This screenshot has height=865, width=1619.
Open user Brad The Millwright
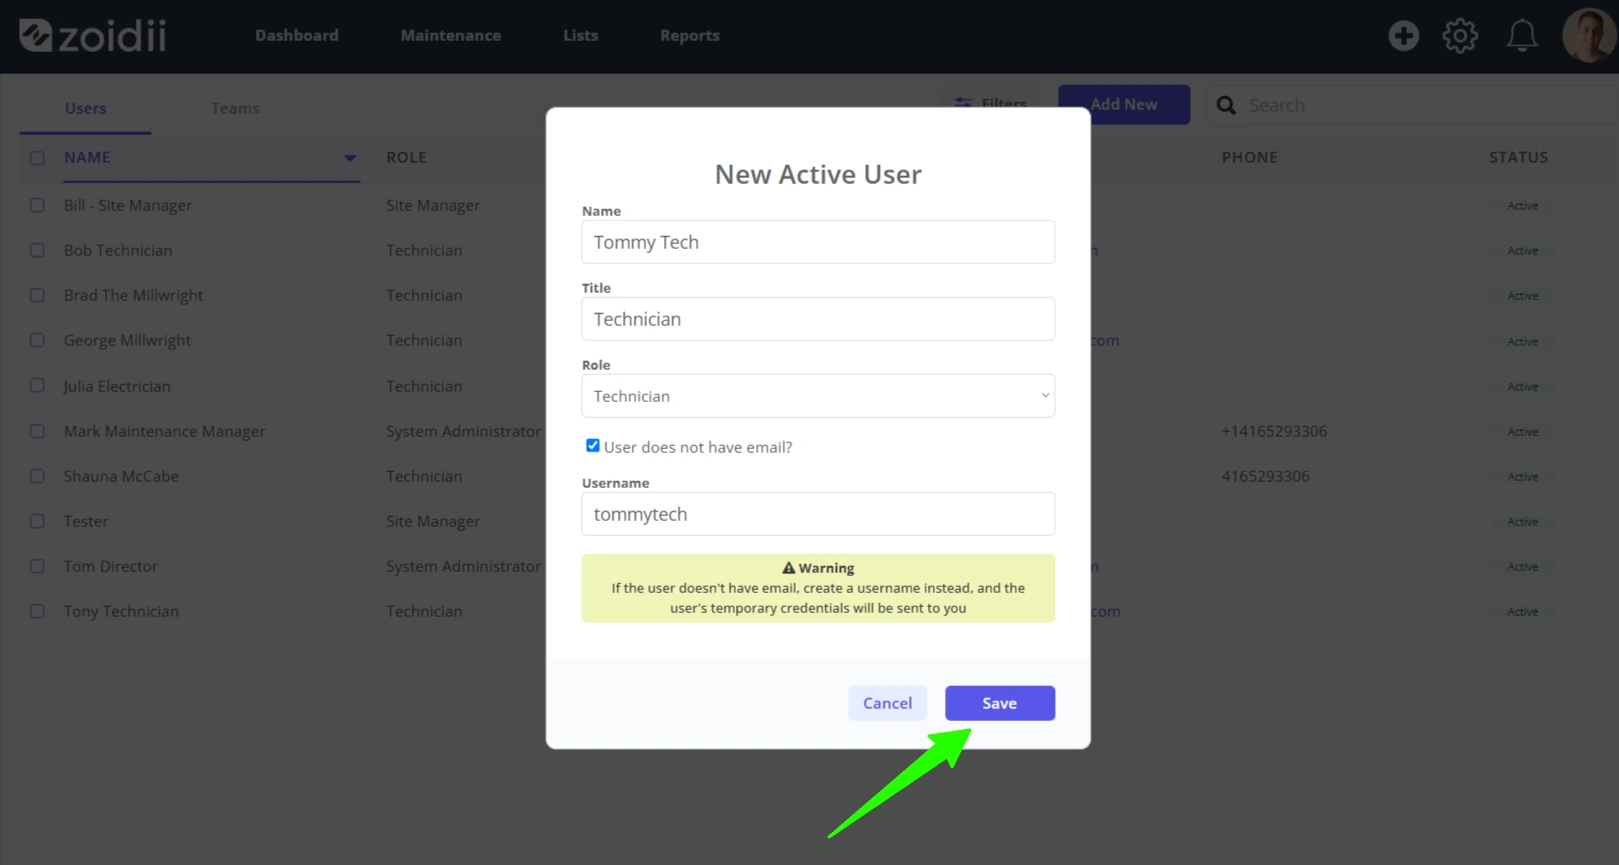(134, 295)
